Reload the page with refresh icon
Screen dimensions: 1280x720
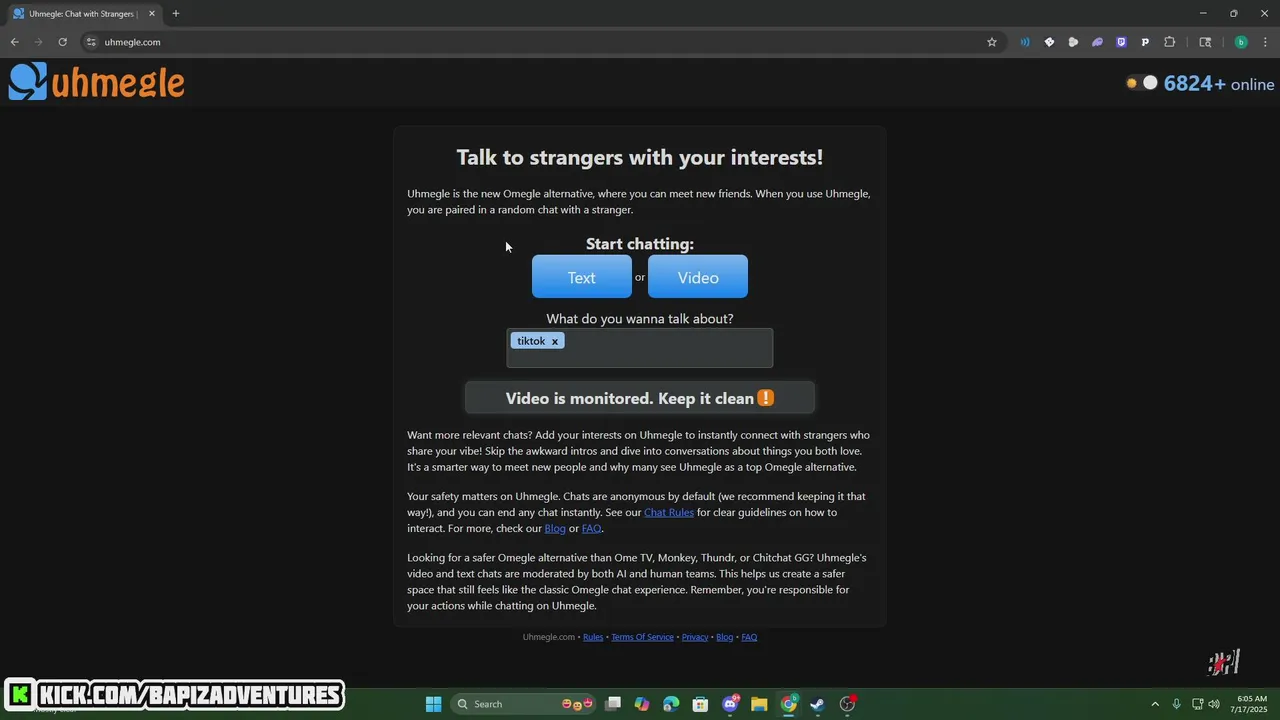(62, 42)
